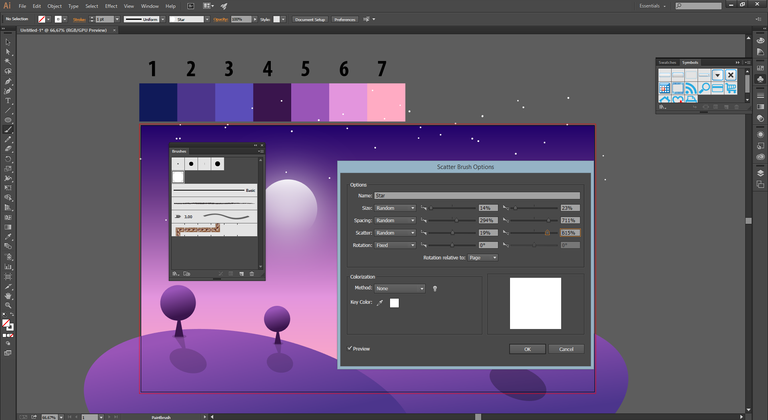Click Cancel in Scatter Brush Options

[x=566, y=349]
